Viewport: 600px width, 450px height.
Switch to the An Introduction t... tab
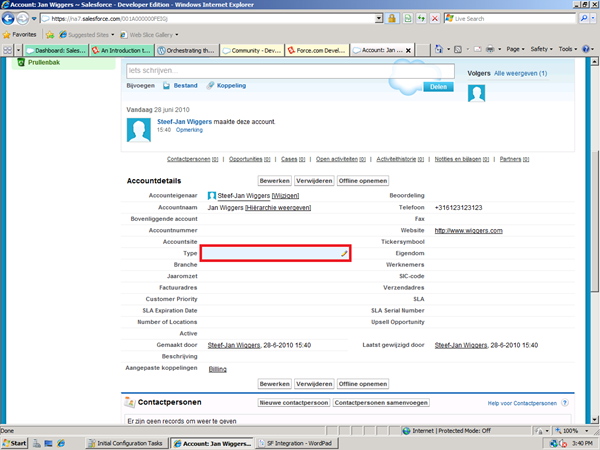[x=122, y=50]
